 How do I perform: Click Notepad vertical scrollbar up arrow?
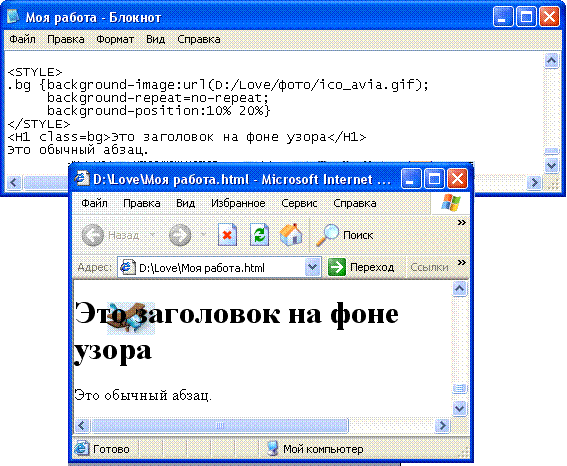(551, 60)
